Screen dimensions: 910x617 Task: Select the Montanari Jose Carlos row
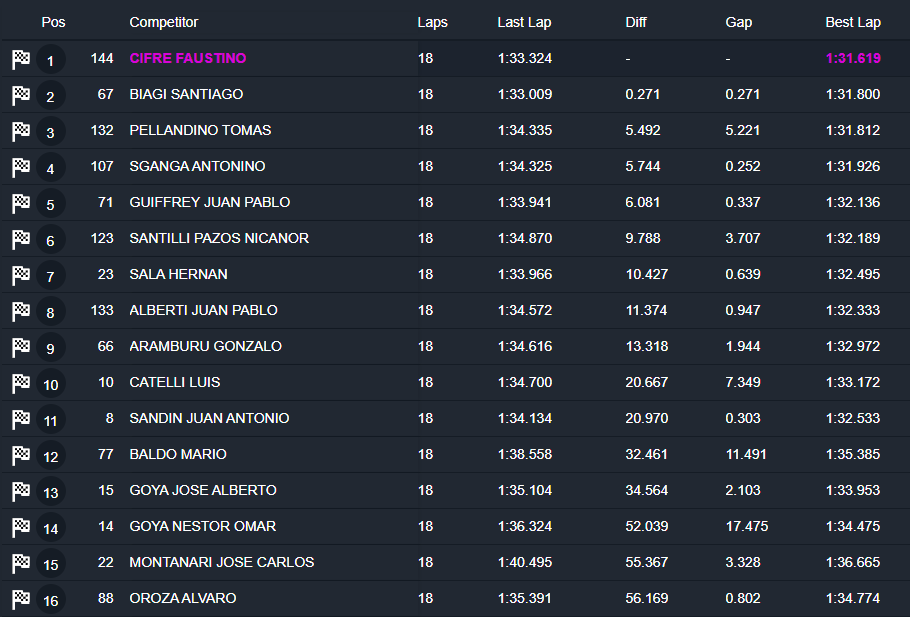222,562
